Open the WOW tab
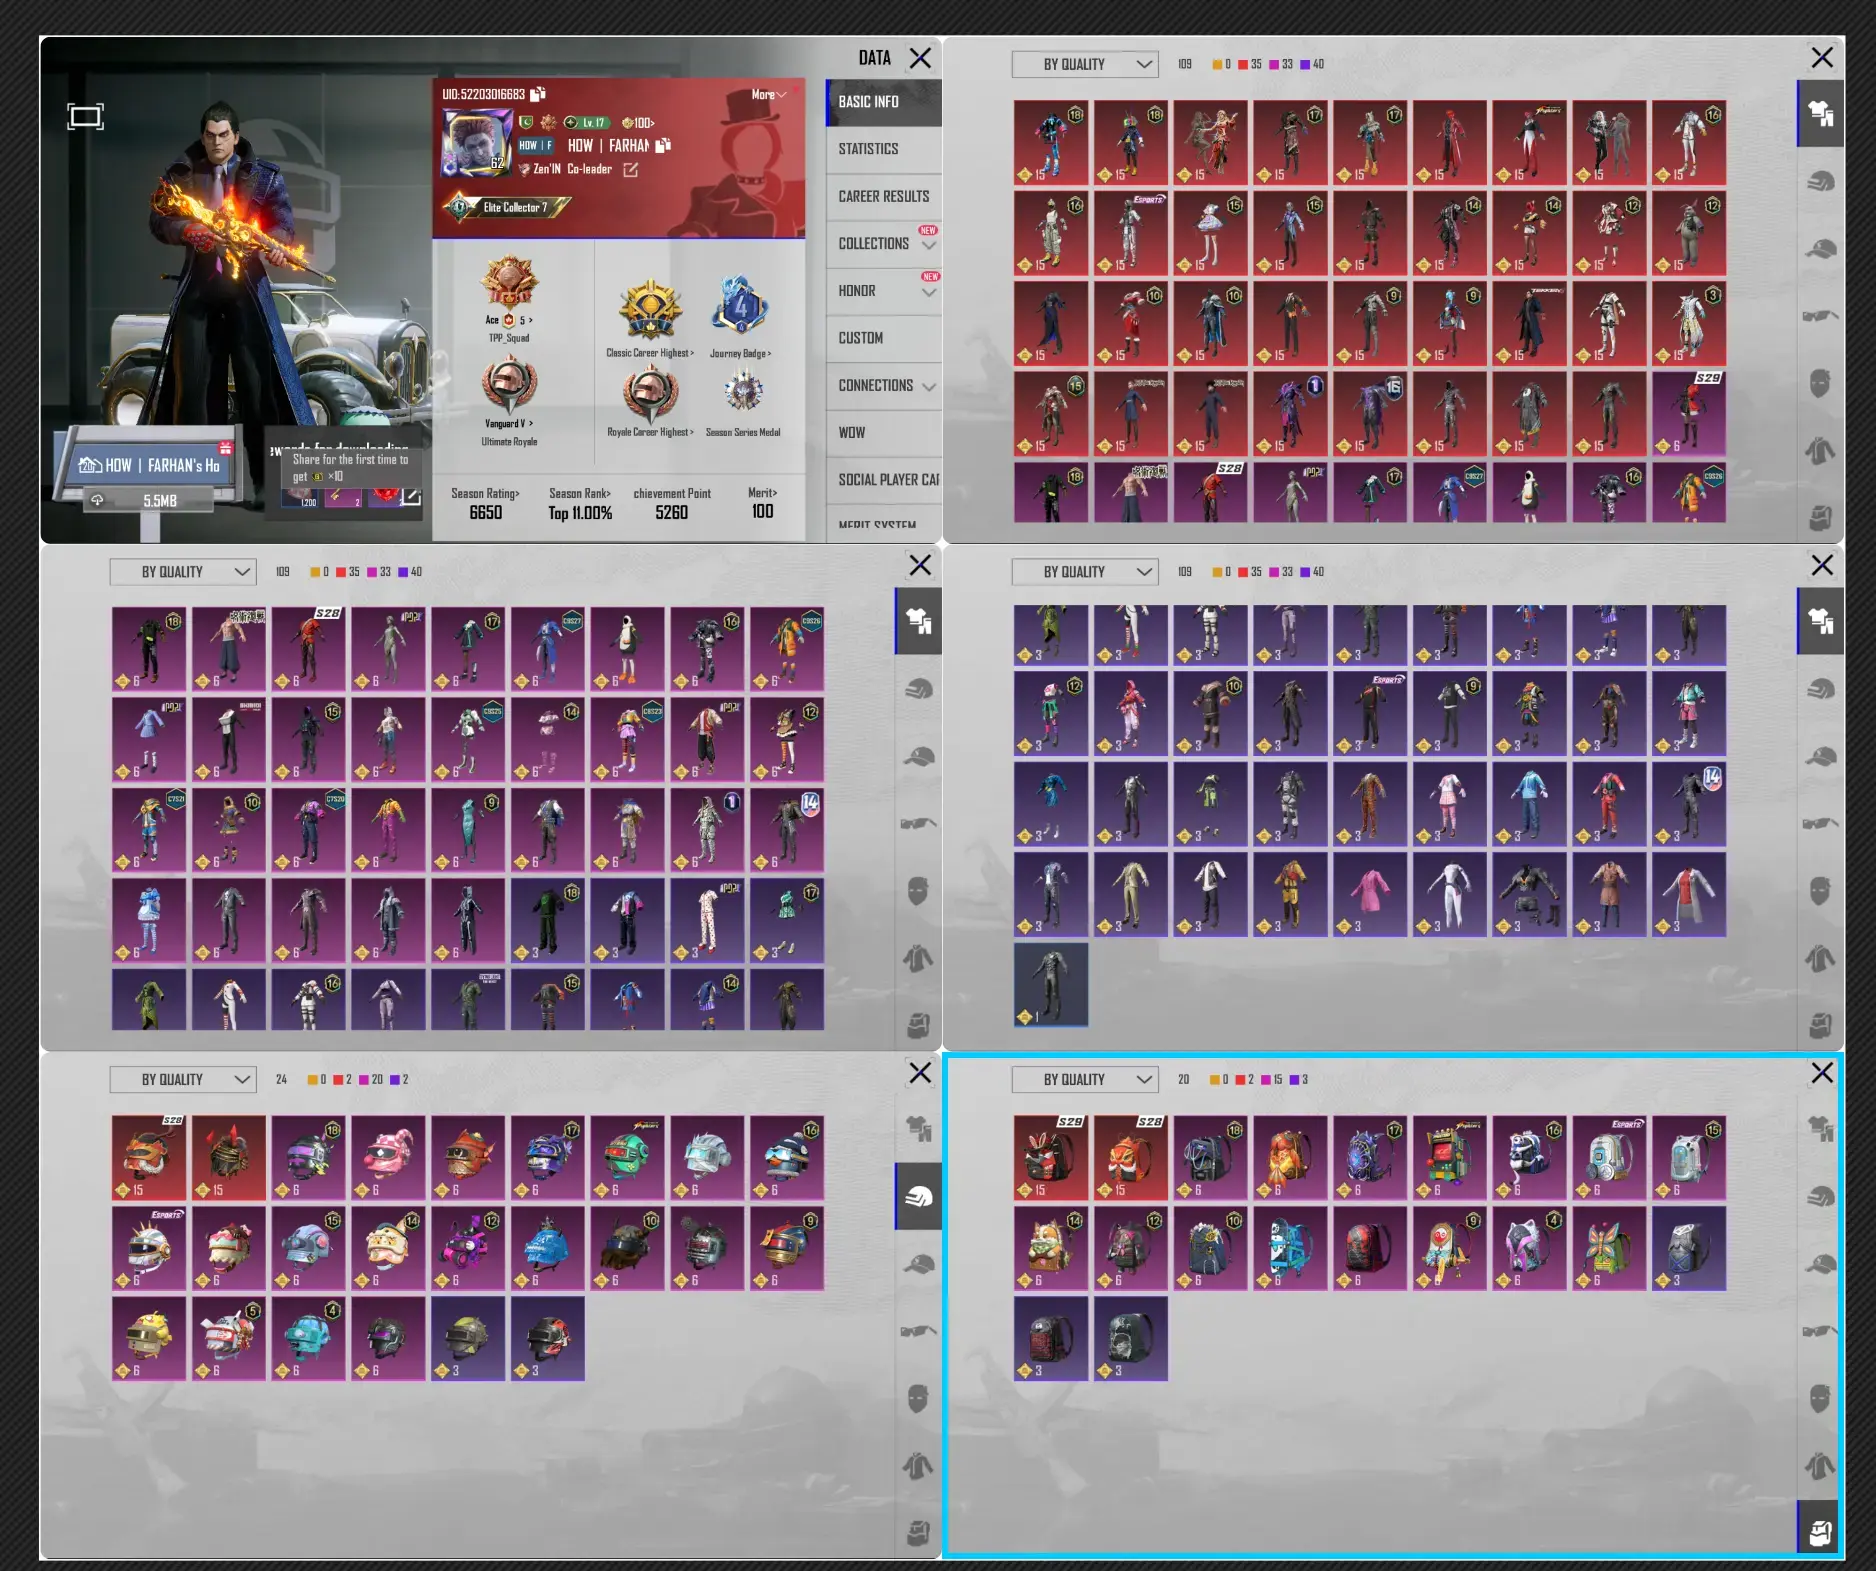The width and height of the screenshot is (1876, 1571). point(884,432)
